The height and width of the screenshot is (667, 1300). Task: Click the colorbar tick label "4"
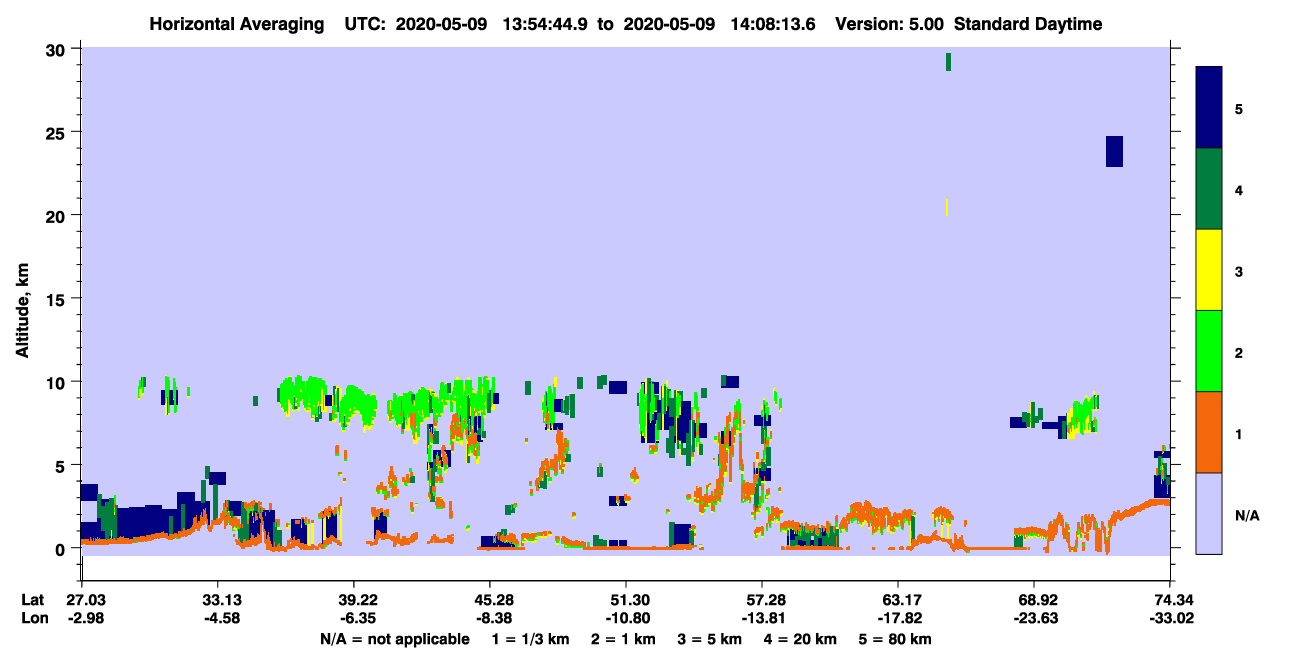pyautogui.click(x=1239, y=190)
